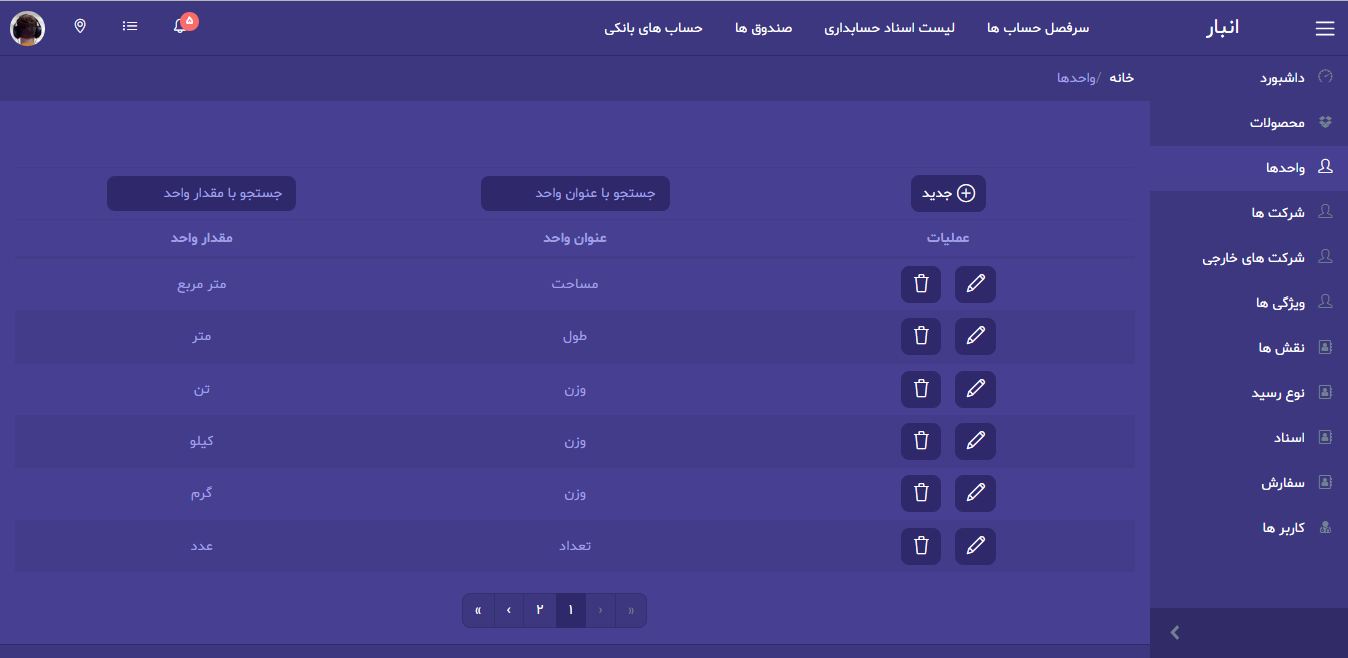
Task: Edit the وزن / گرم row
Action: click(x=975, y=493)
